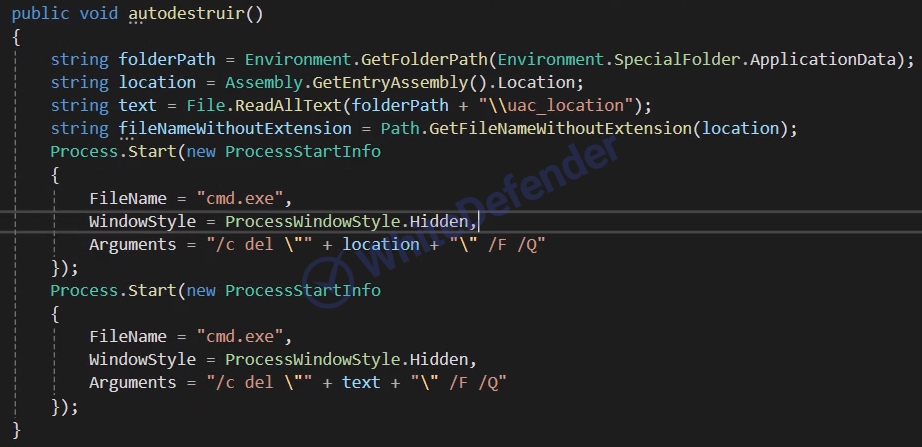The width and height of the screenshot is (922, 447).
Task: Click first Process.Start call
Action: (113, 151)
